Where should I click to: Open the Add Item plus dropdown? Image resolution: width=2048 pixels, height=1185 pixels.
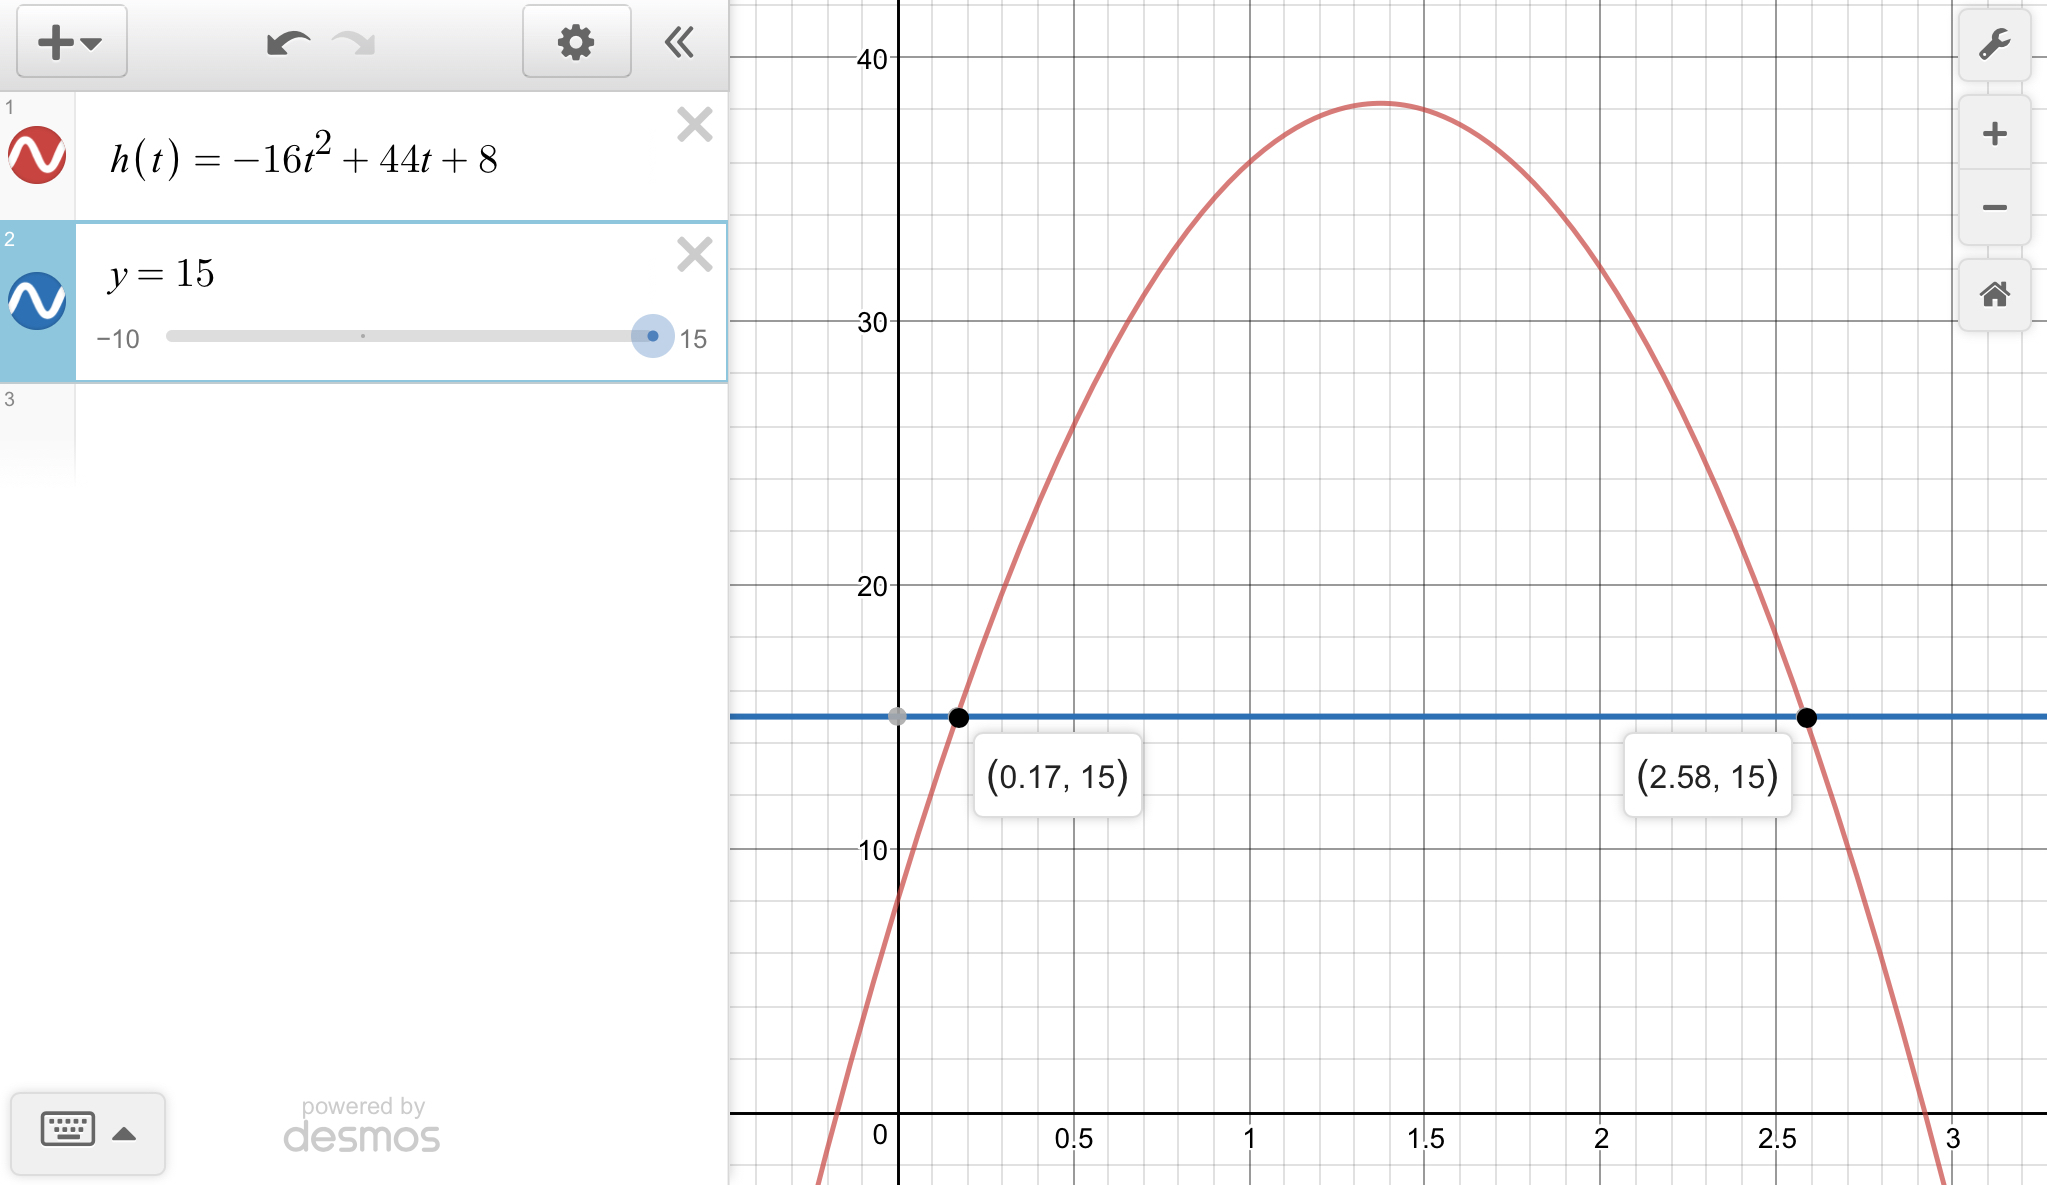click(71, 42)
